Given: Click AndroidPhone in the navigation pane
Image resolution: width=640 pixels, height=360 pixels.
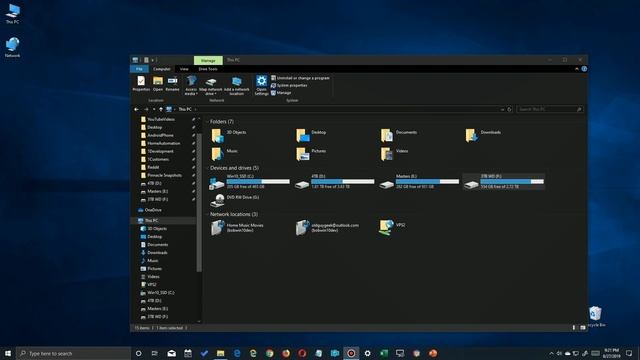Looking at the screenshot, I should point(160,135).
